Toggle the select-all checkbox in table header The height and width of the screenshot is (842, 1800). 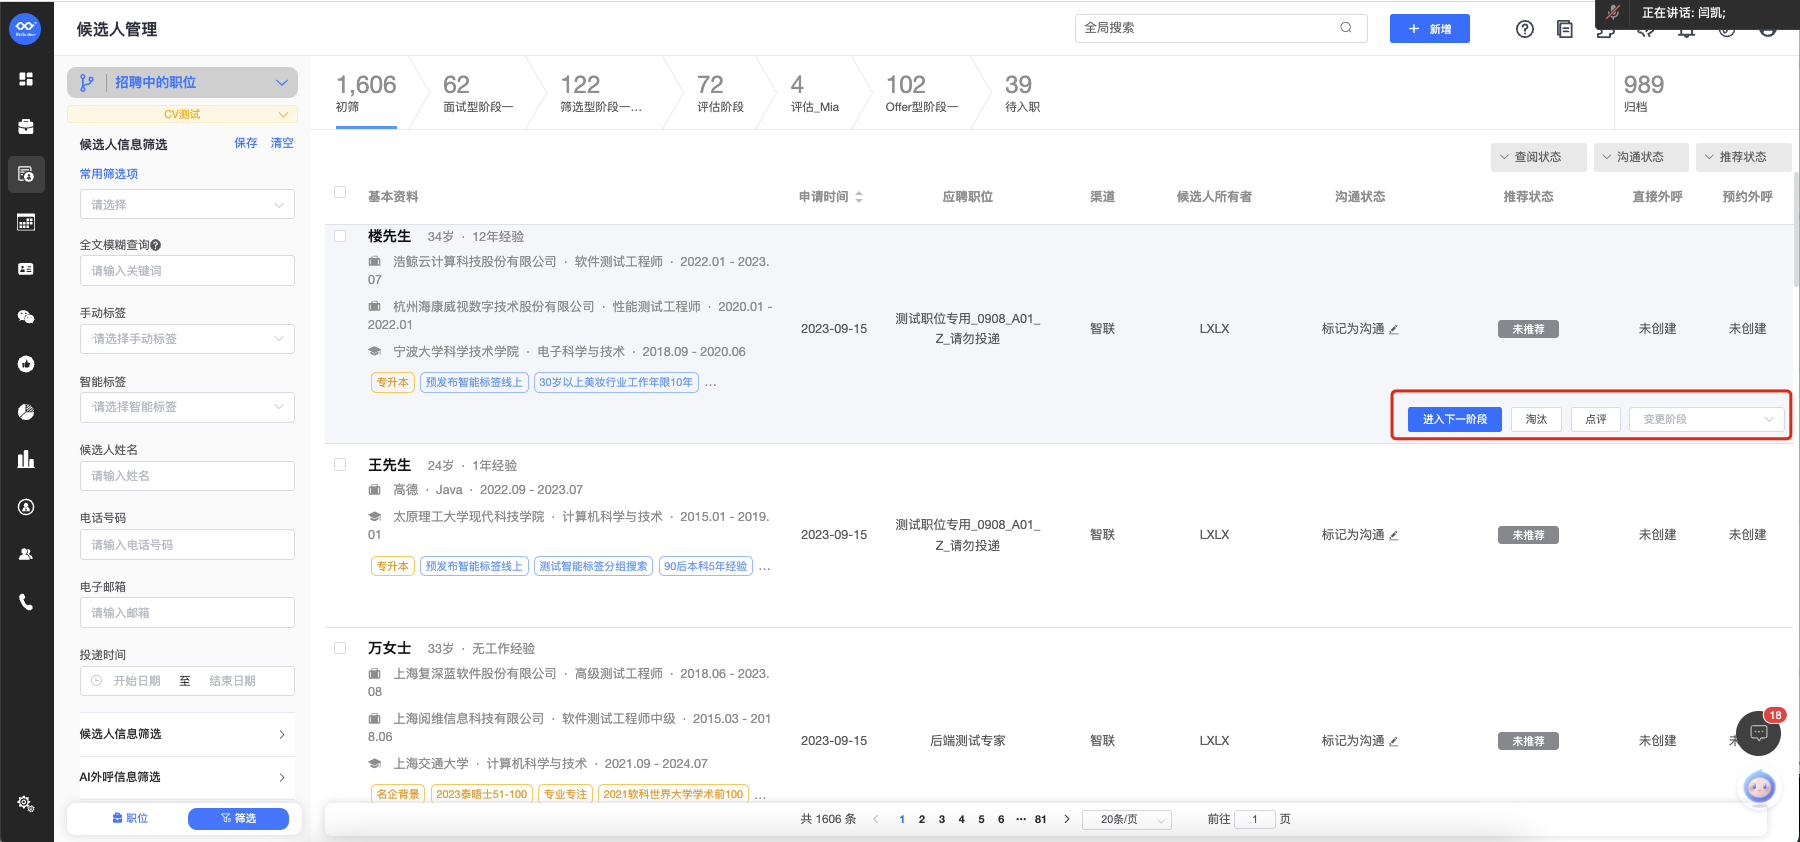click(340, 192)
